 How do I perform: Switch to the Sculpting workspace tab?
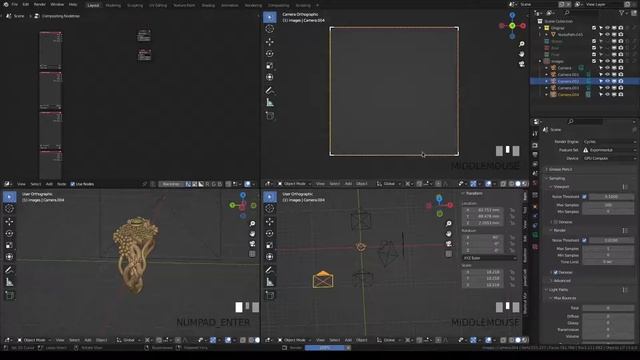(x=135, y=5)
